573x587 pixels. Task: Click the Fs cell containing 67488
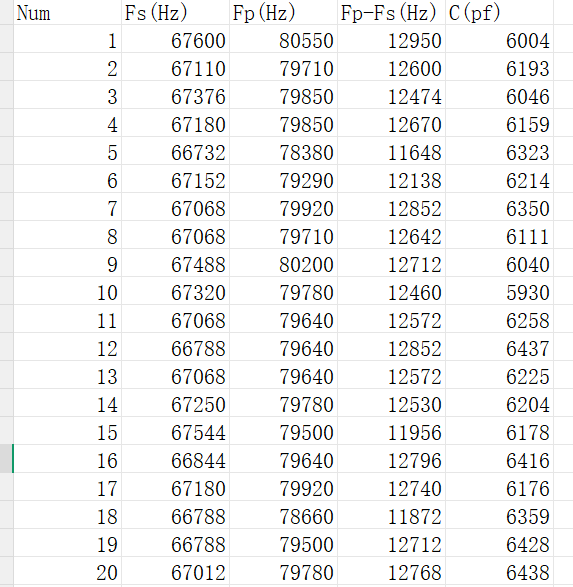(175, 263)
